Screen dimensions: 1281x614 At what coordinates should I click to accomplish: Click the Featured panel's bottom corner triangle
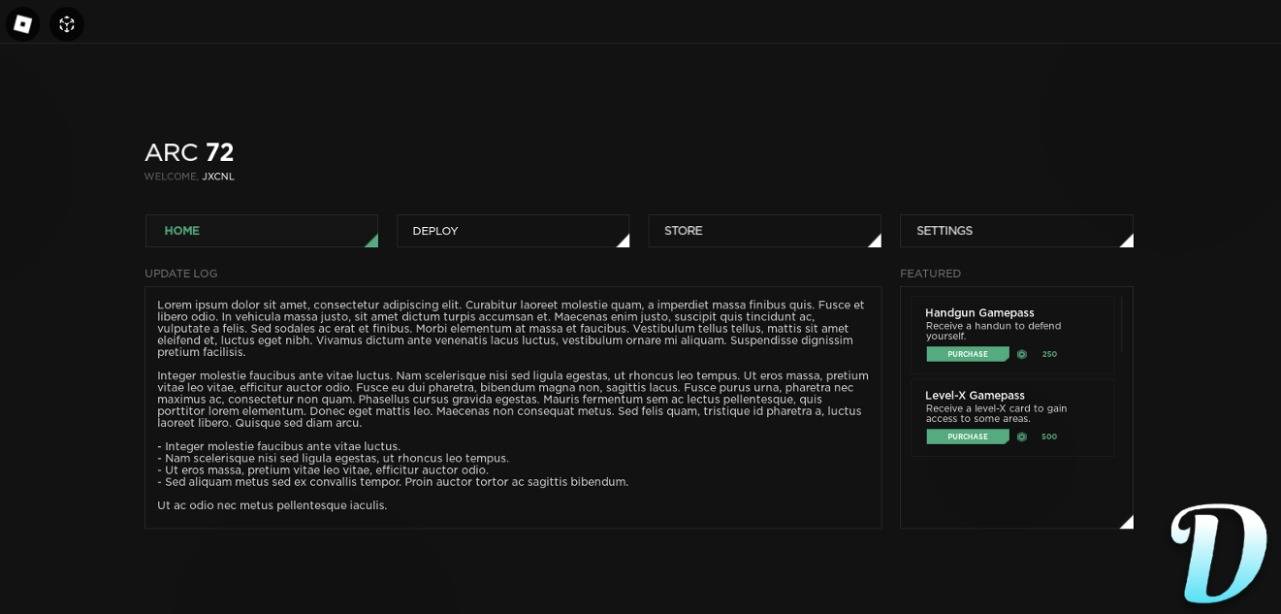tap(1127, 522)
